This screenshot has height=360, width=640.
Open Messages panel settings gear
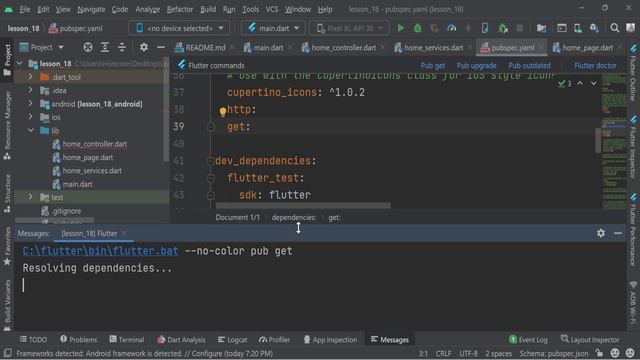(x=601, y=233)
